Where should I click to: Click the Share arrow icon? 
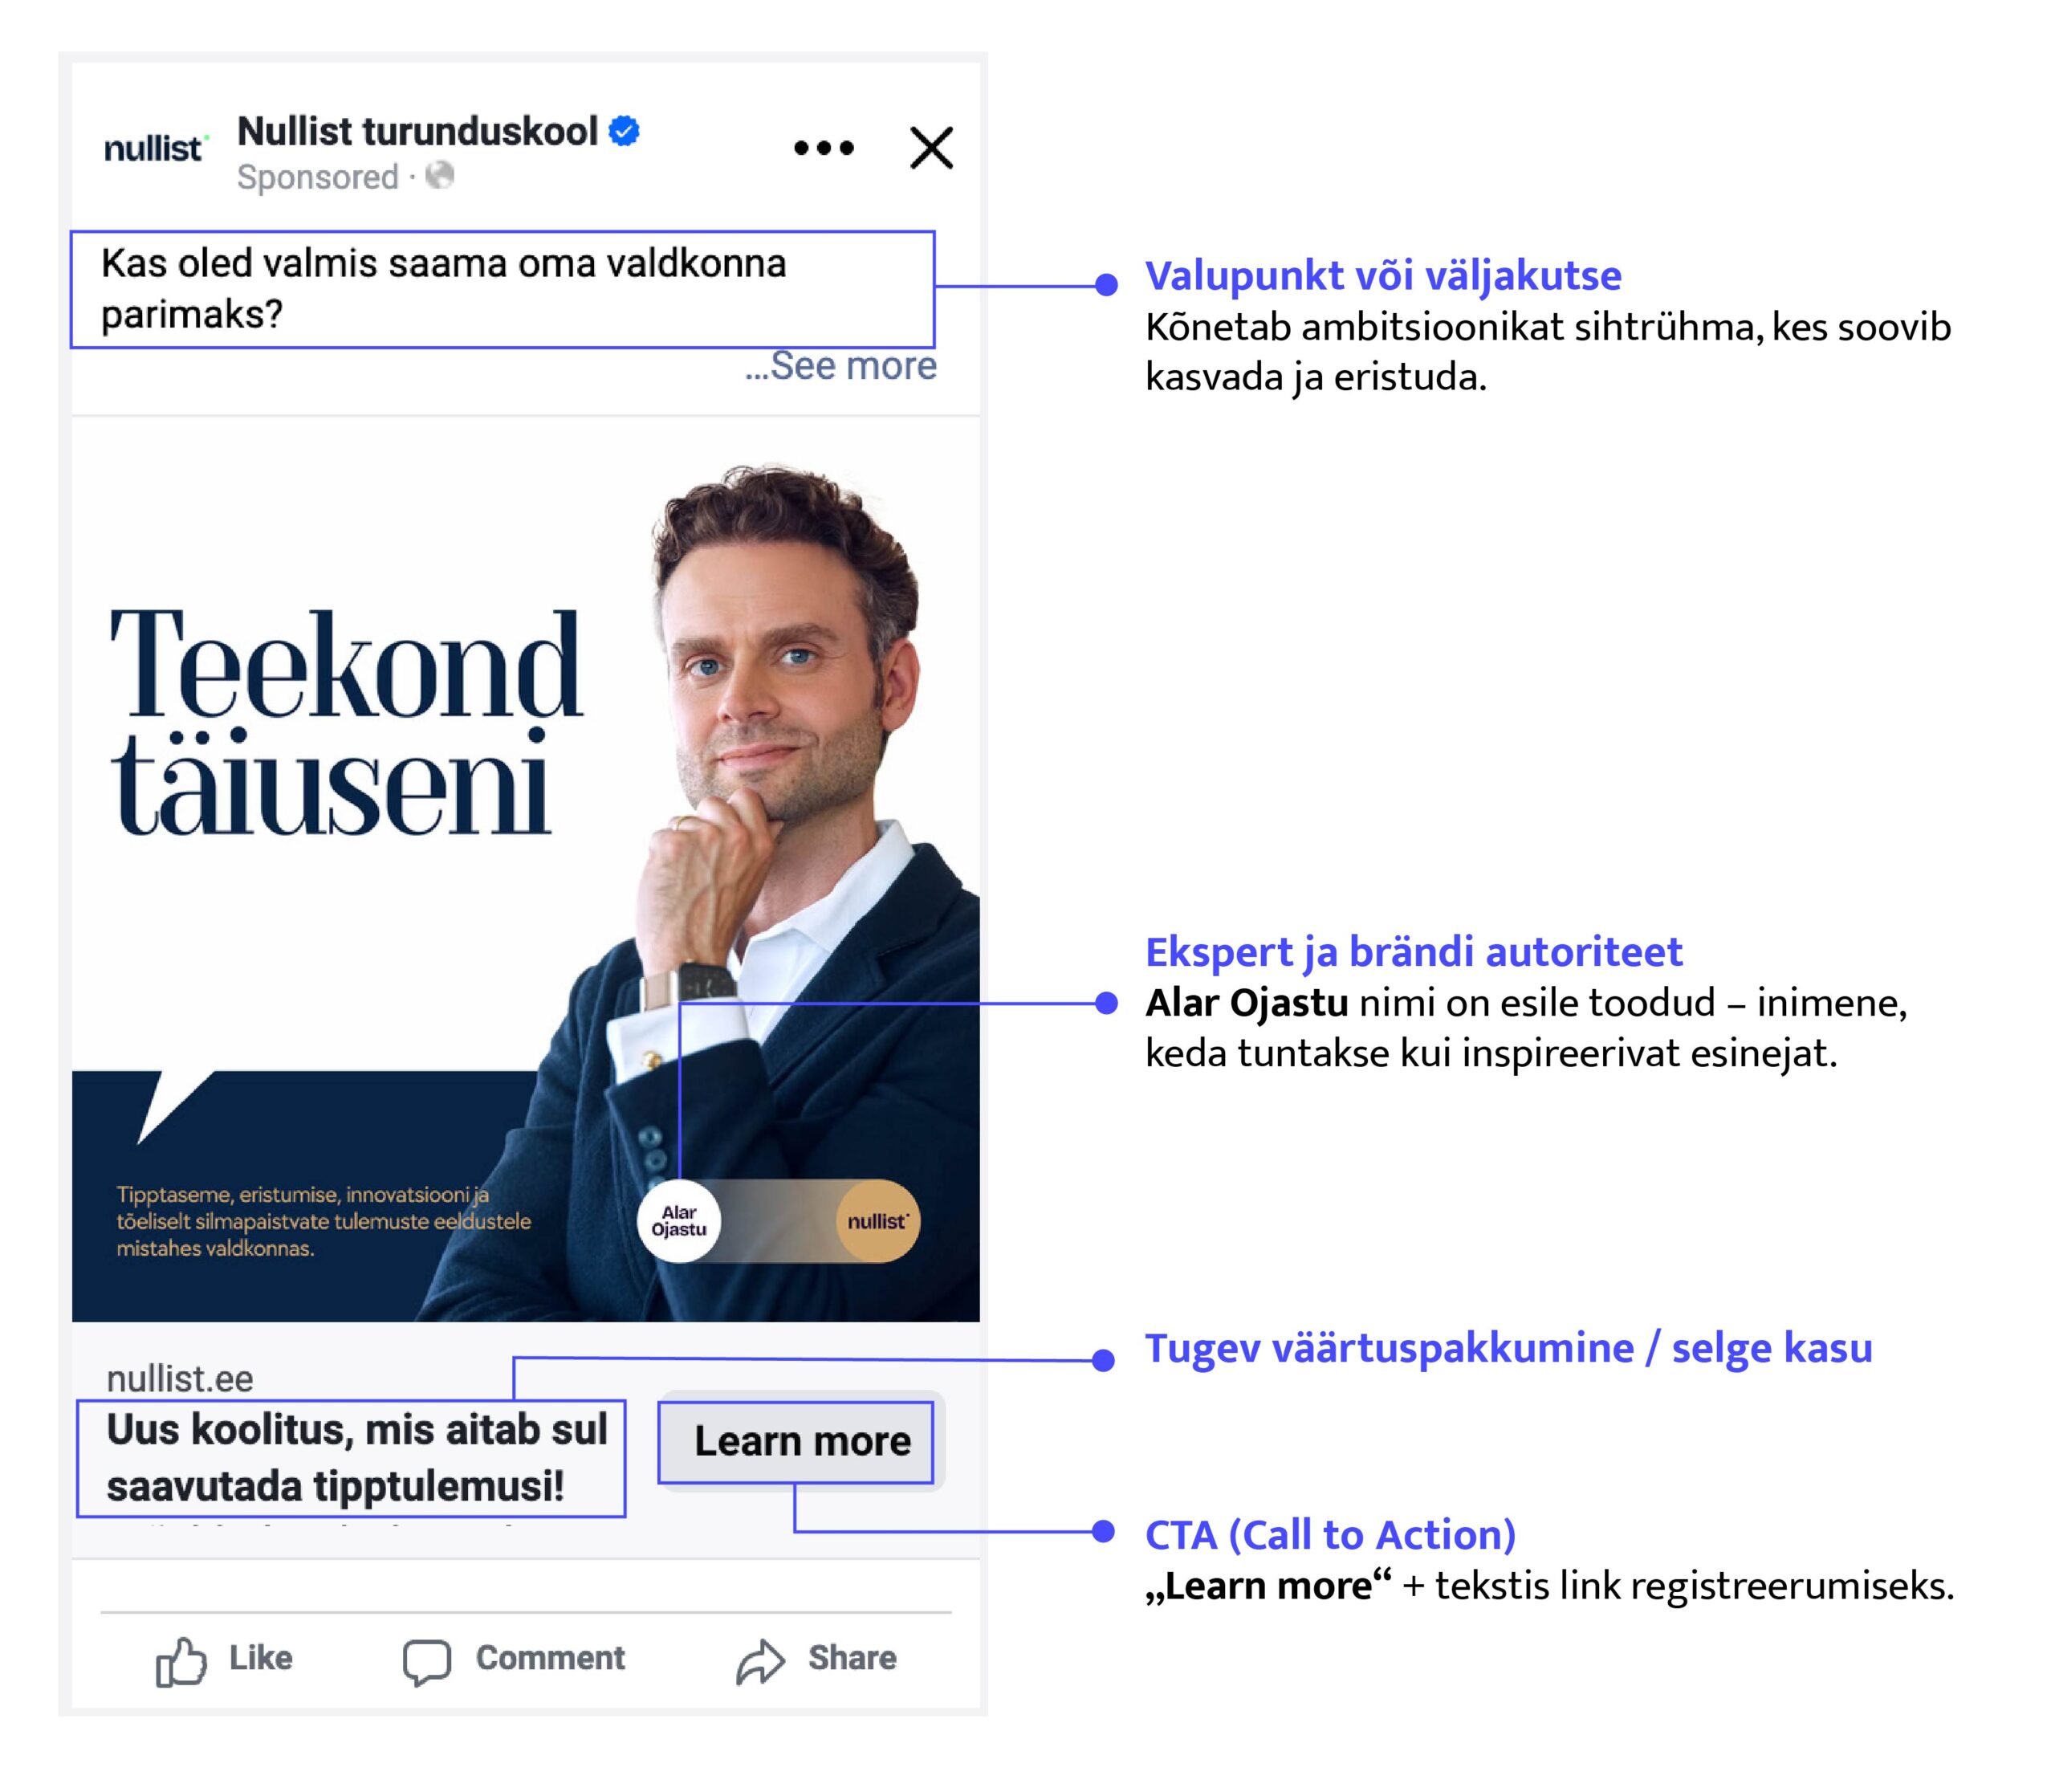coord(761,1662)
